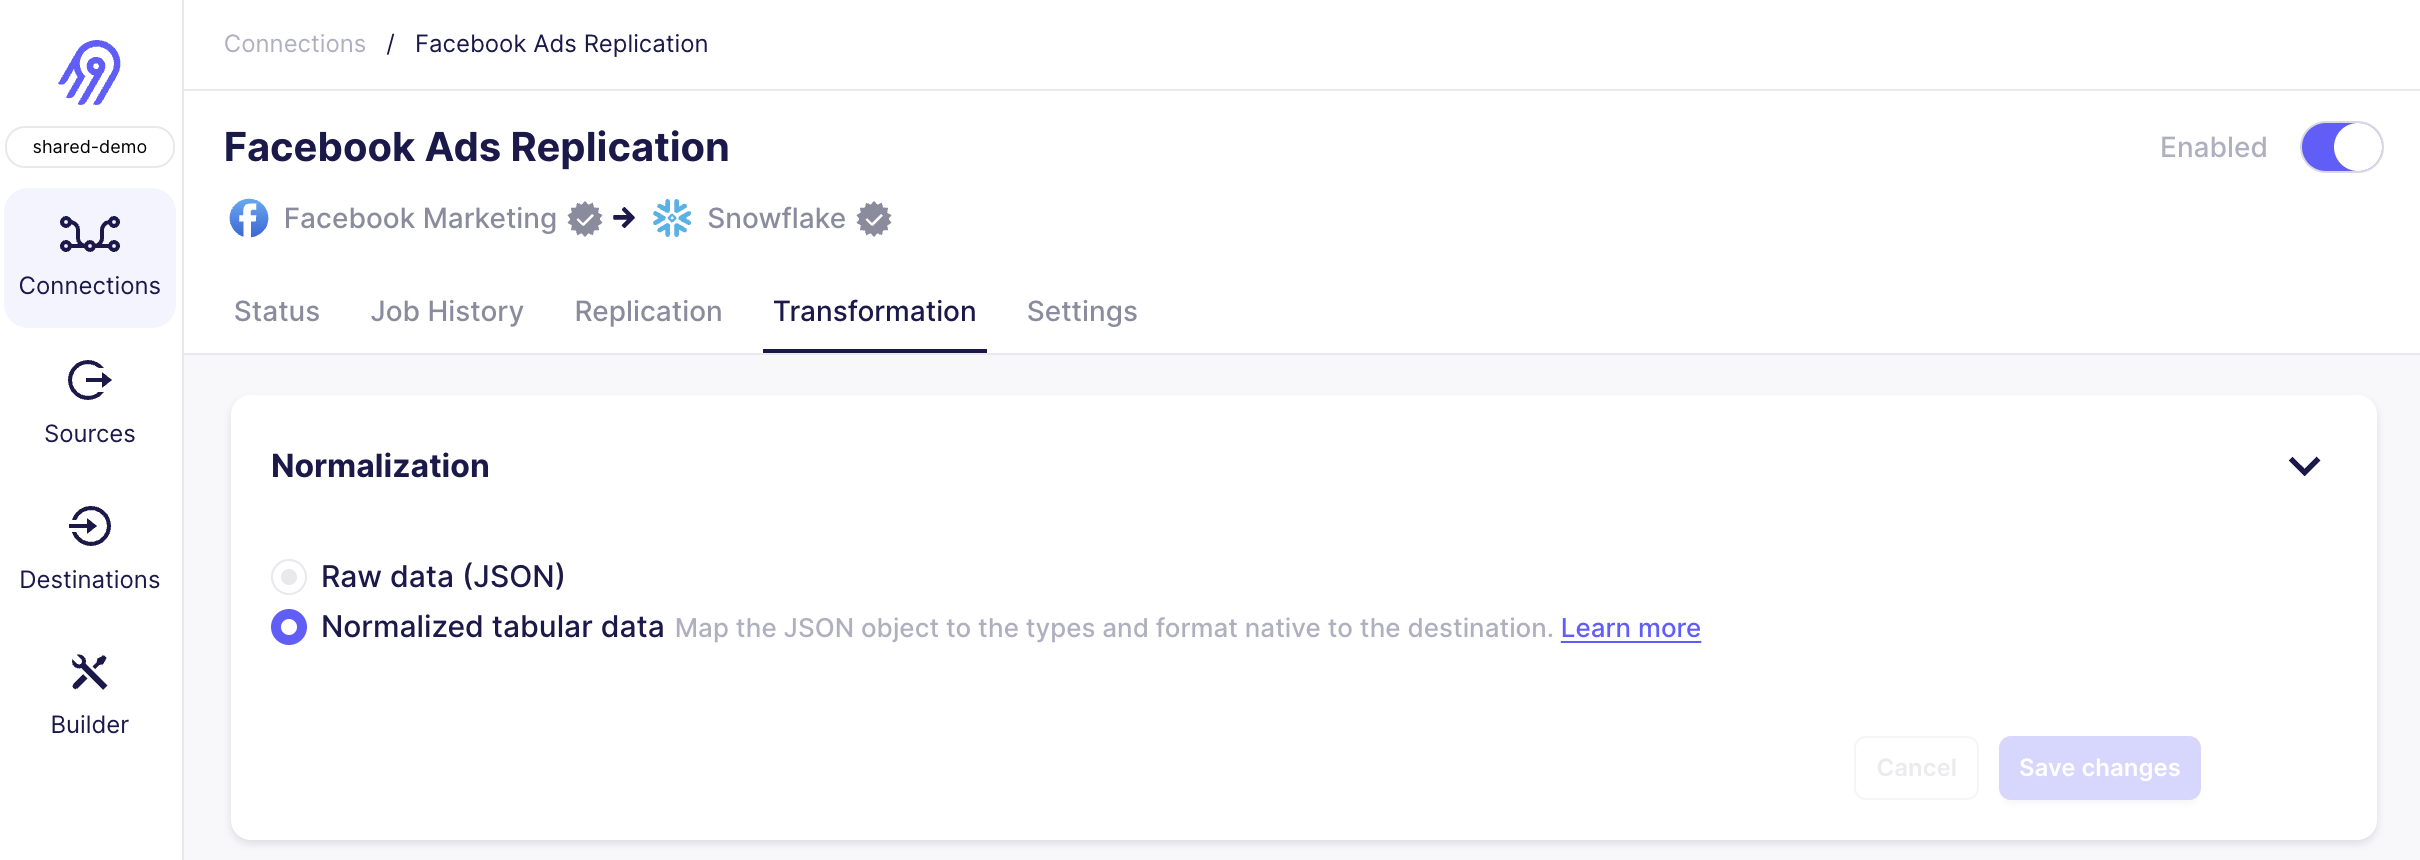Click the Save changes button

point(2099,768)
